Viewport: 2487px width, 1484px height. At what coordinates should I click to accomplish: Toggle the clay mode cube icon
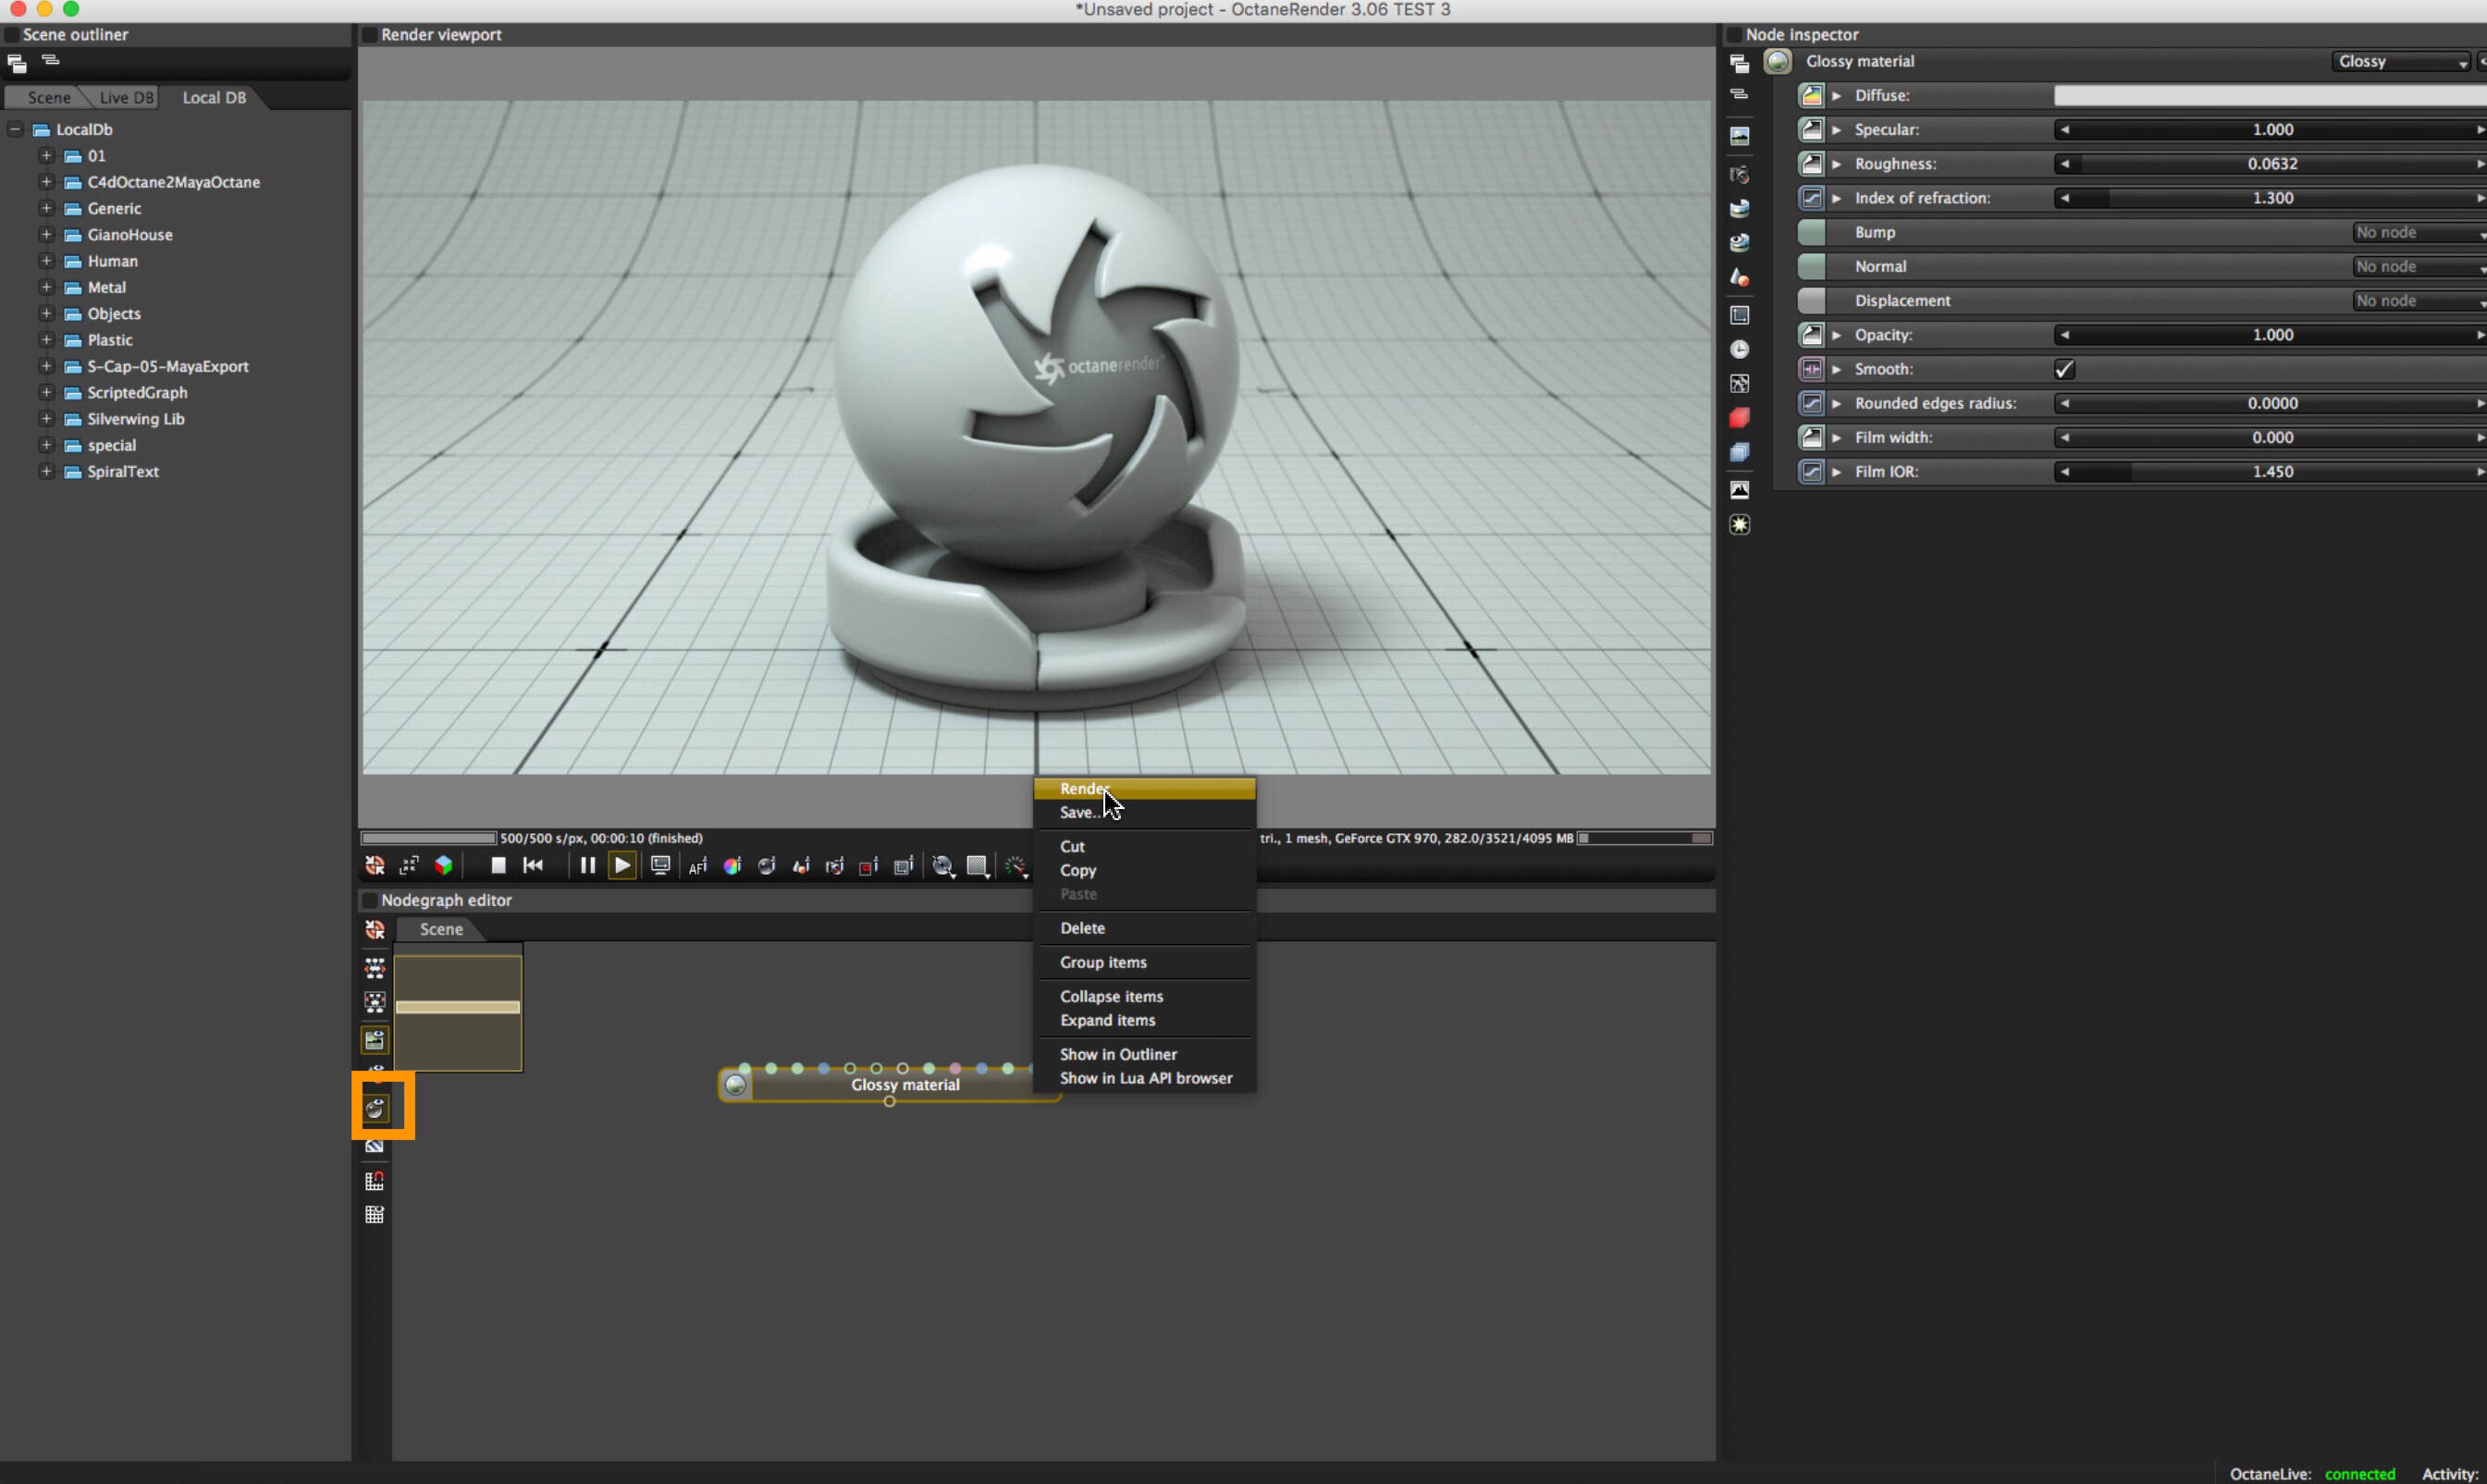(x=443, y=866)
